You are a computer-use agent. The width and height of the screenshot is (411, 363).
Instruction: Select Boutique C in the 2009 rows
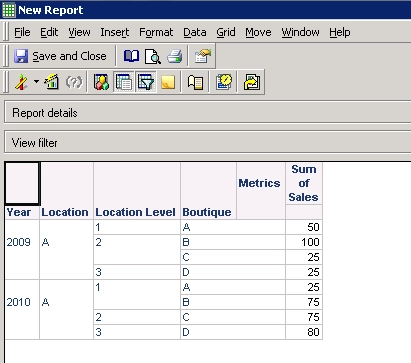coord(233,257)
